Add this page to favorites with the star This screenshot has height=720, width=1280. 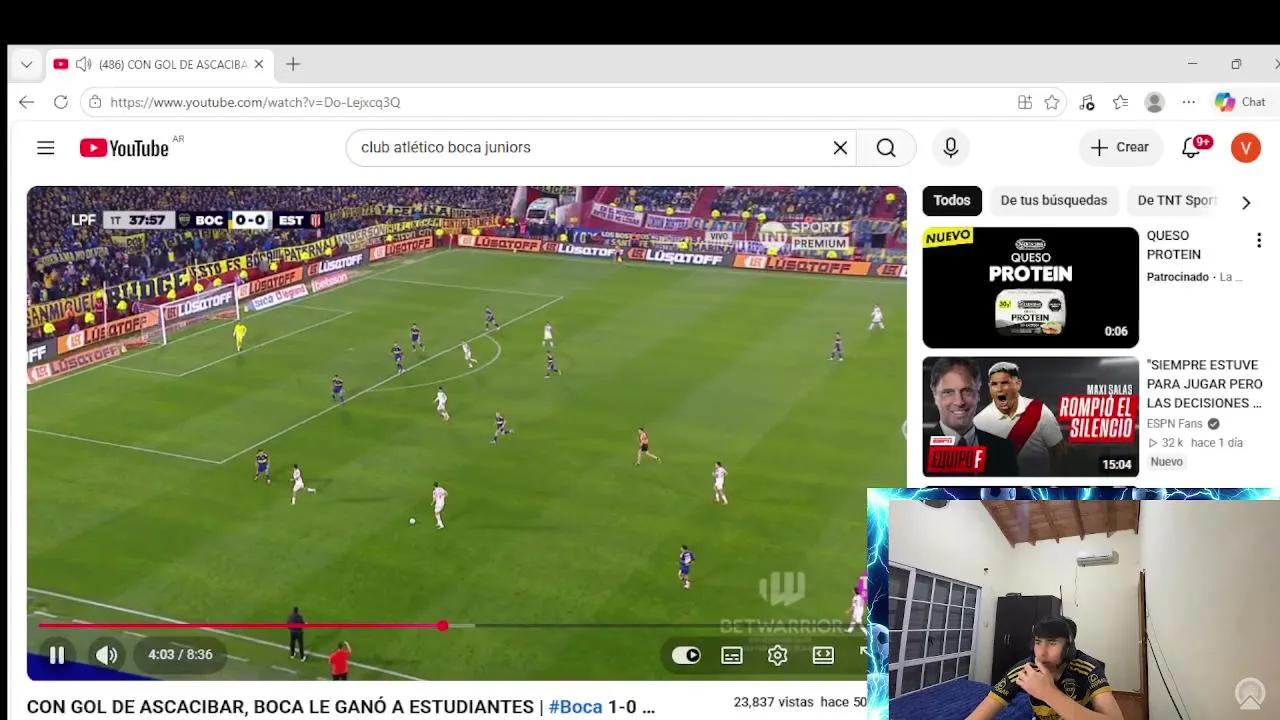click(x=1052, y=102)
